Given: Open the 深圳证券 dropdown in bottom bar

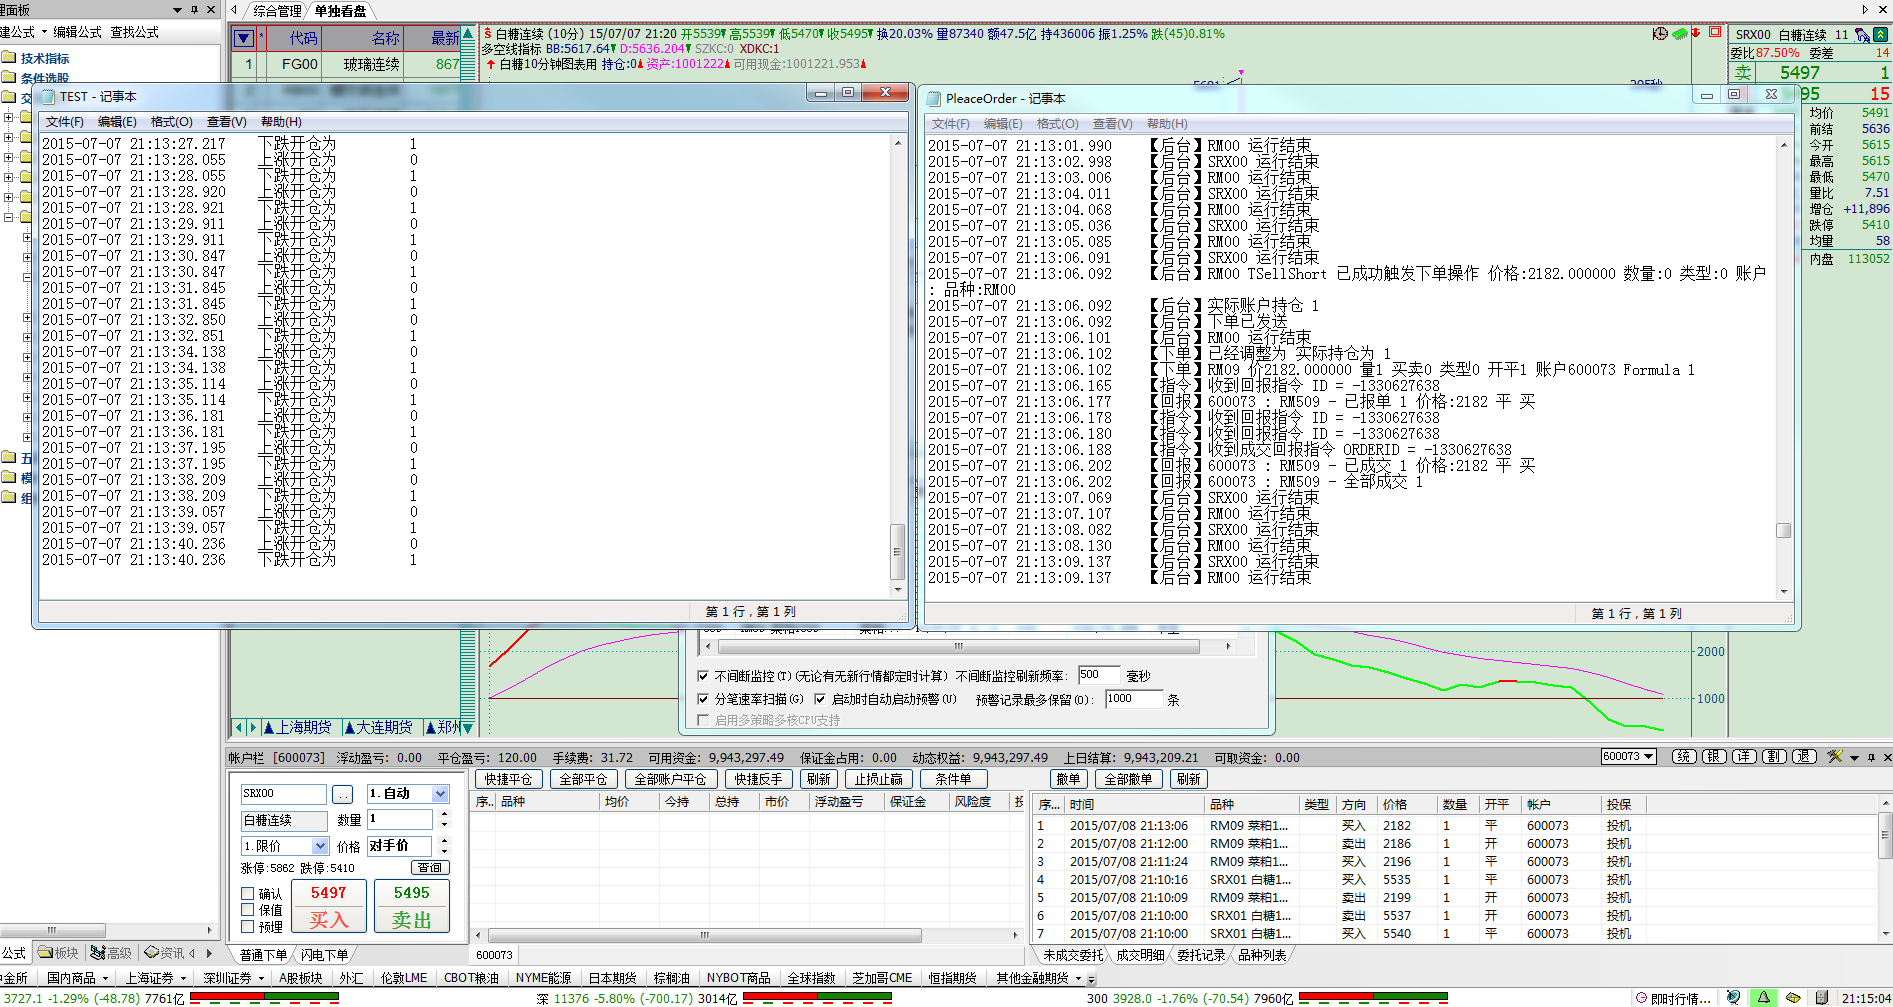Looking at the screenshot, I should [261, 978].
